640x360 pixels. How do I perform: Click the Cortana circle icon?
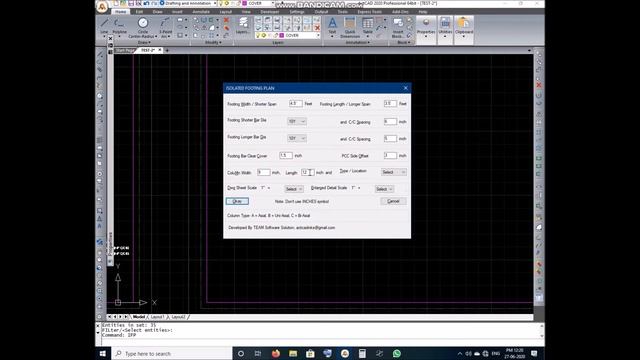[241, 353]
